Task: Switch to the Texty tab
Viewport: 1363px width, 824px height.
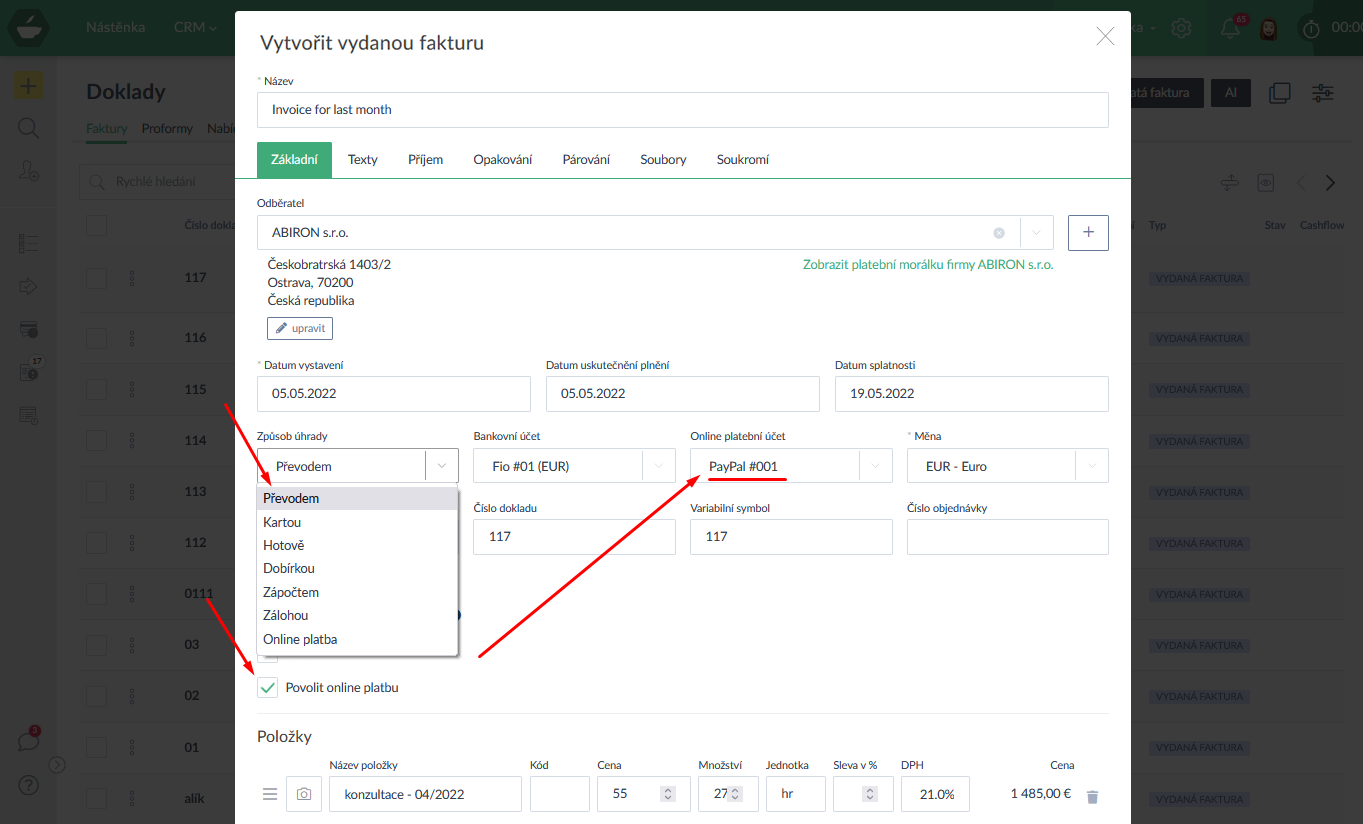Action: point(362,160)
